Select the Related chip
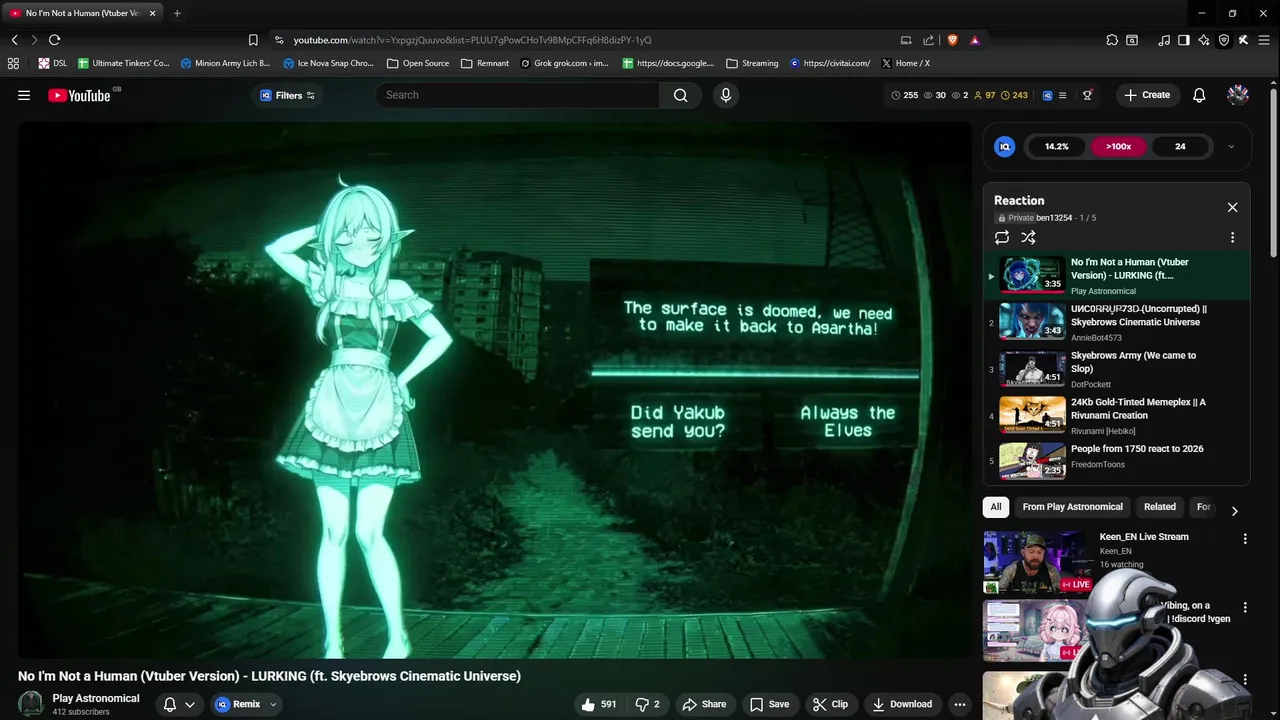 (1160, 507)
